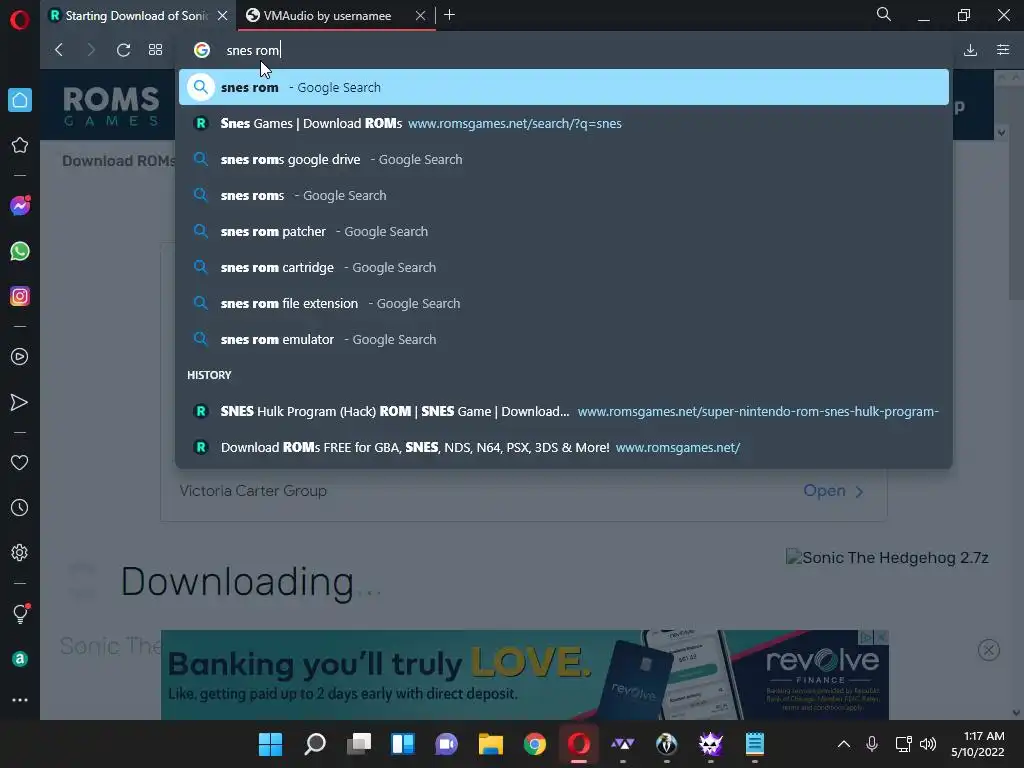Open File Explorer from taskbar
The height and width of the screenshot is (768, 1024).
click(x=490, y=744)
